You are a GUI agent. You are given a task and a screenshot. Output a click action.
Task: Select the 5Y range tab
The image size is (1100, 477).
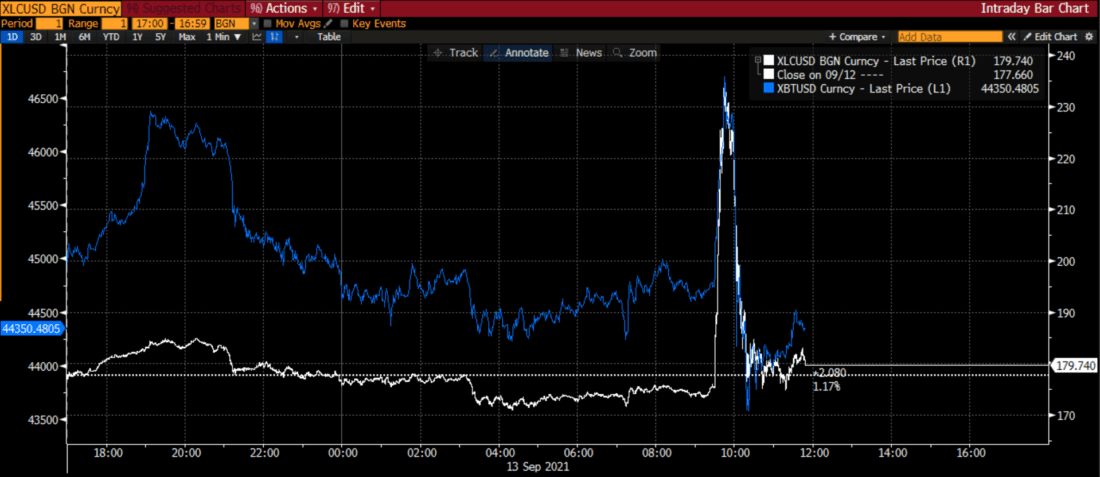coord(161,36)
